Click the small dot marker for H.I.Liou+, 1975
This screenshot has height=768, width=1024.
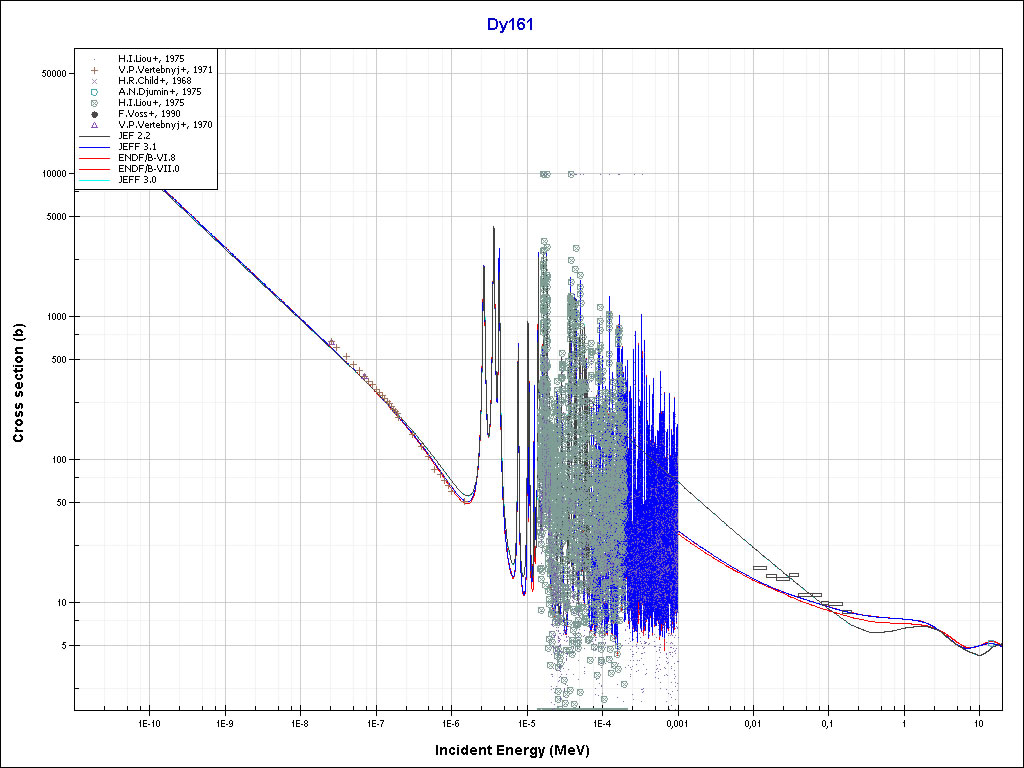click(x=93, y=59)
